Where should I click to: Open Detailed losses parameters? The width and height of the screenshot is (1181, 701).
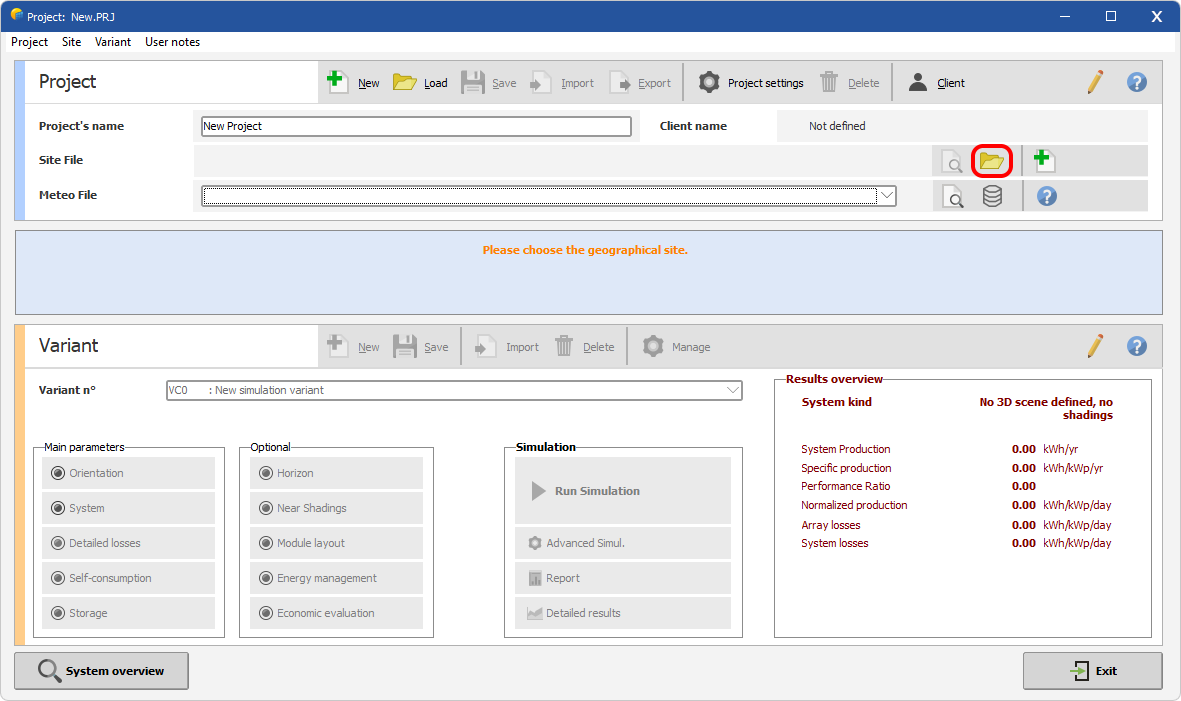pyautogui.click(x=129, y=543)
